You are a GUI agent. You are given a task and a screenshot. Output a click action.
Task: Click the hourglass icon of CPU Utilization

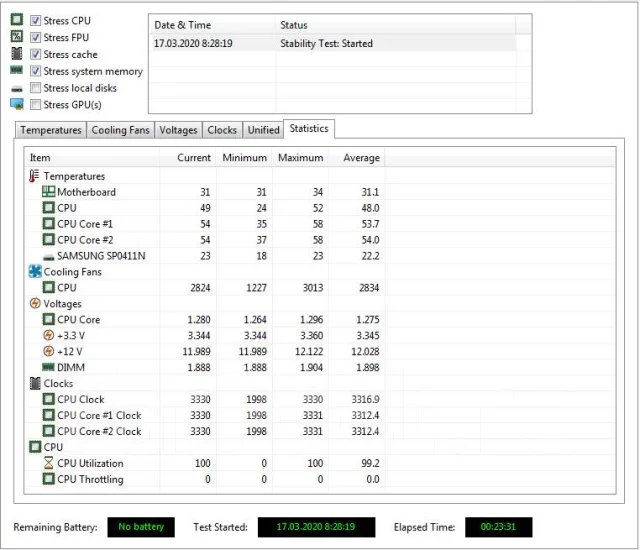click(49, 463)
